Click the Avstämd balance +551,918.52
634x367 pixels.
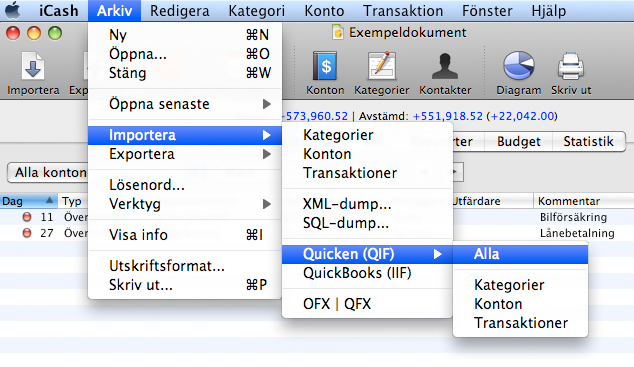click(x=448, y=116)
